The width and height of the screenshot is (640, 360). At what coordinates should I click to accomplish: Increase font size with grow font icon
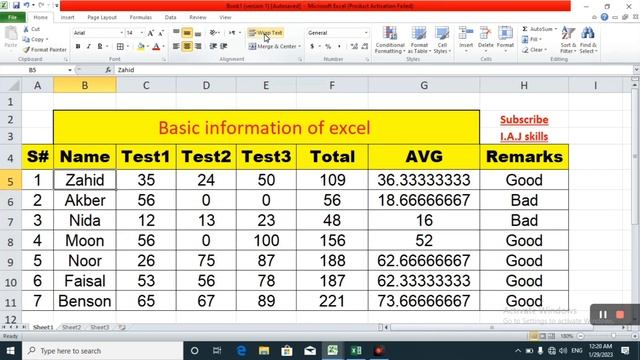[x=151, y=33]
